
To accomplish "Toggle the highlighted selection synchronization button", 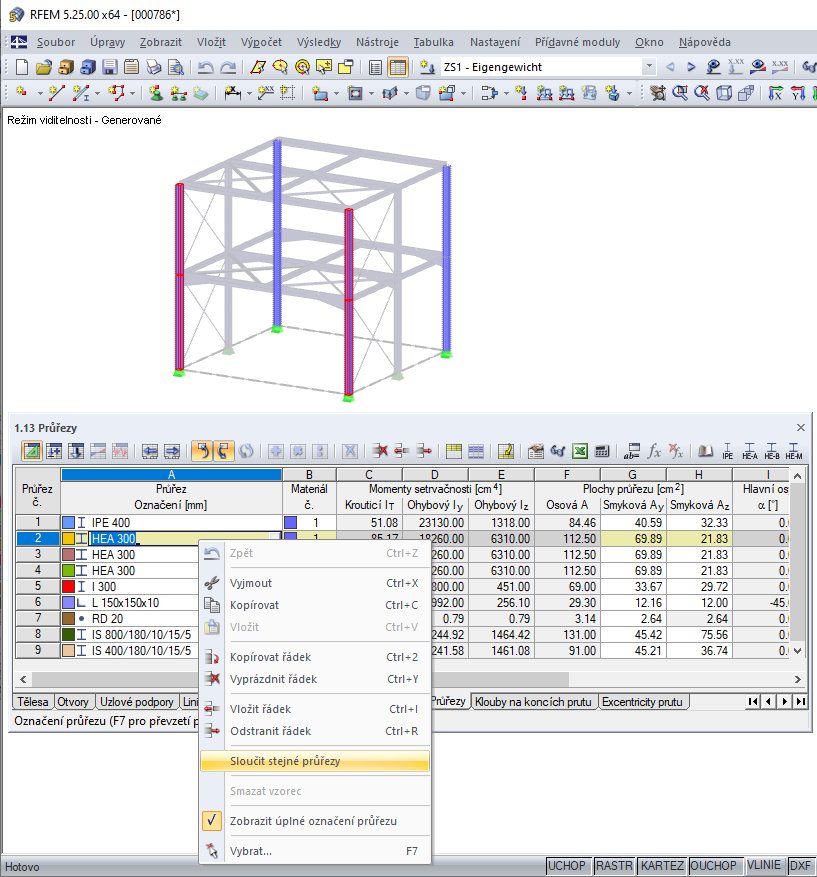I will (x=202, y=451).
